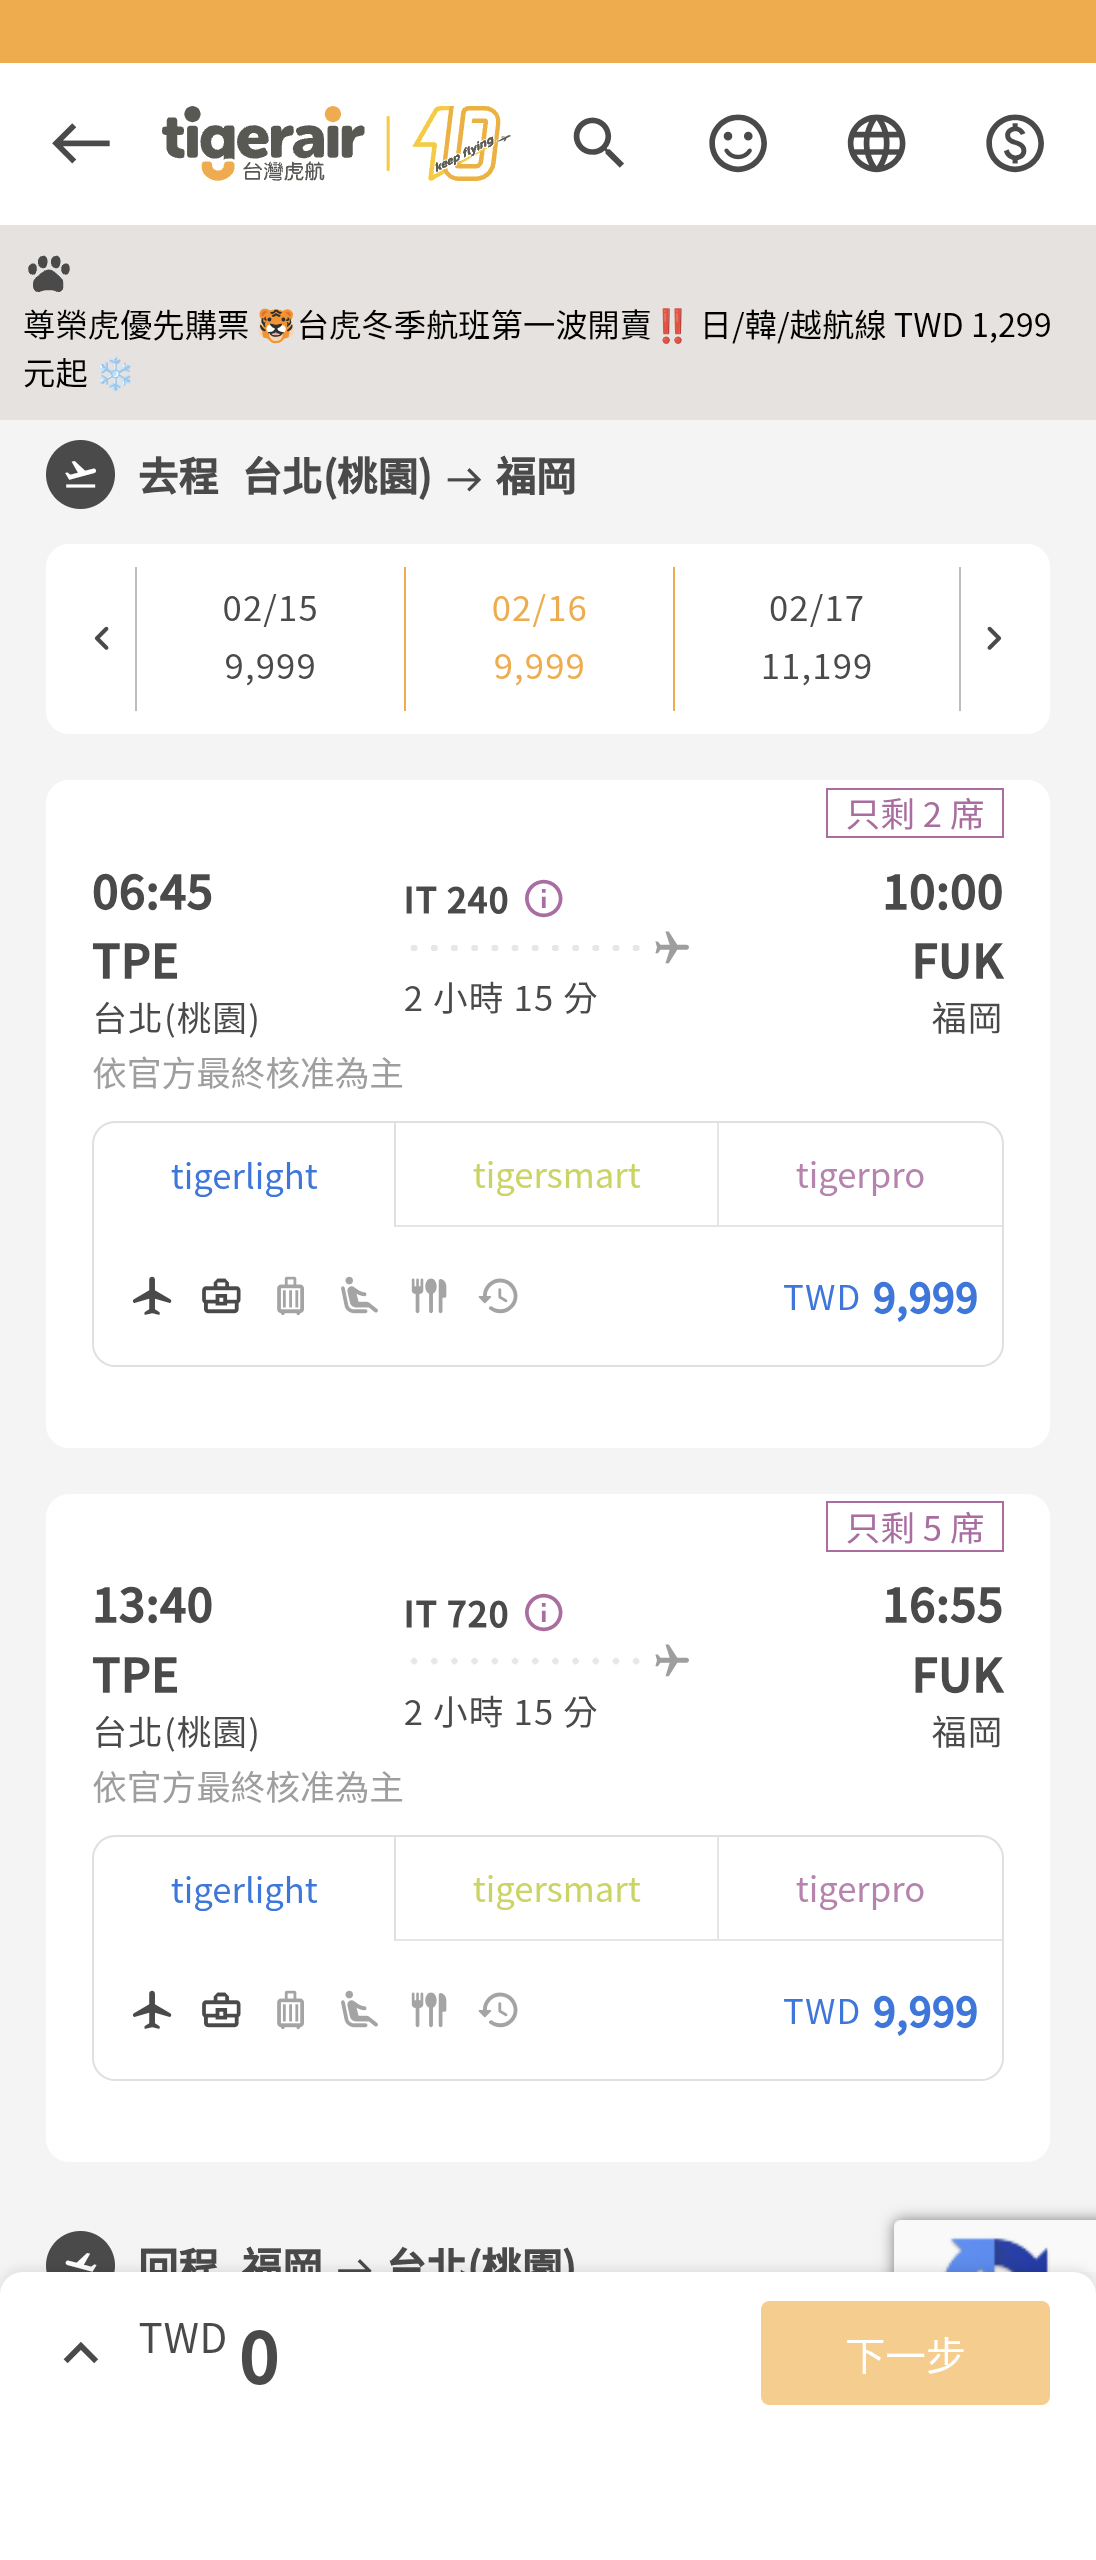Image resolution: width=1096 pixels, height=2560 pixels.
Task: Open the smiley face member icon
Action: pos(738,143)
